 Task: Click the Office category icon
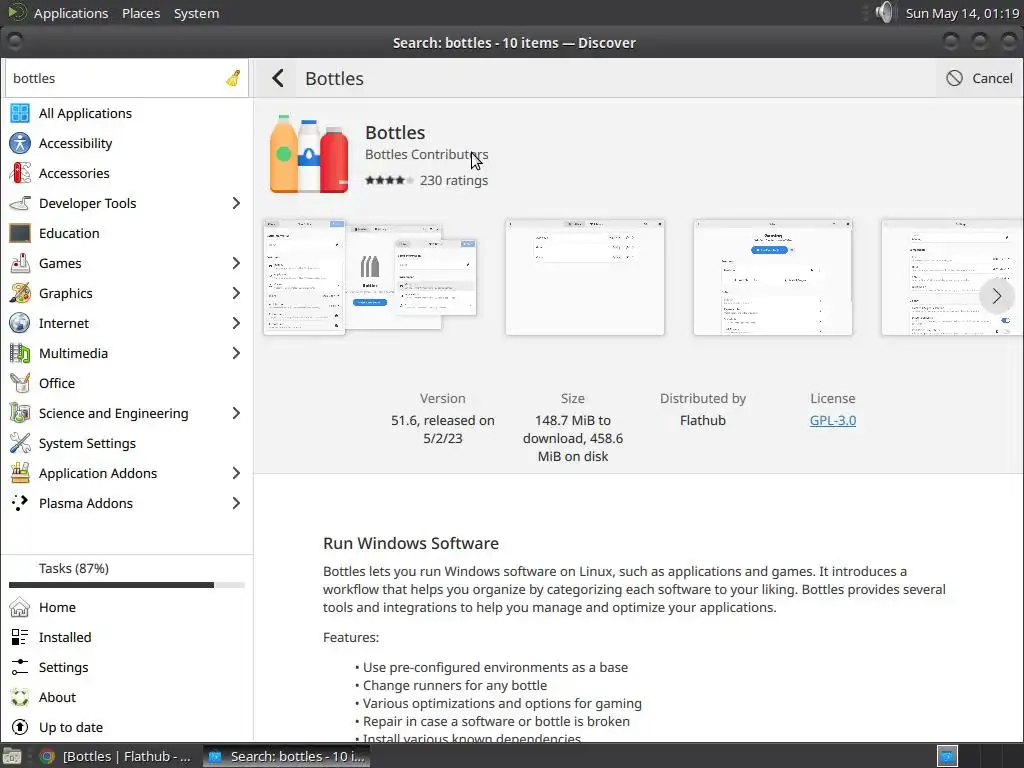click(x=20, y=383)
